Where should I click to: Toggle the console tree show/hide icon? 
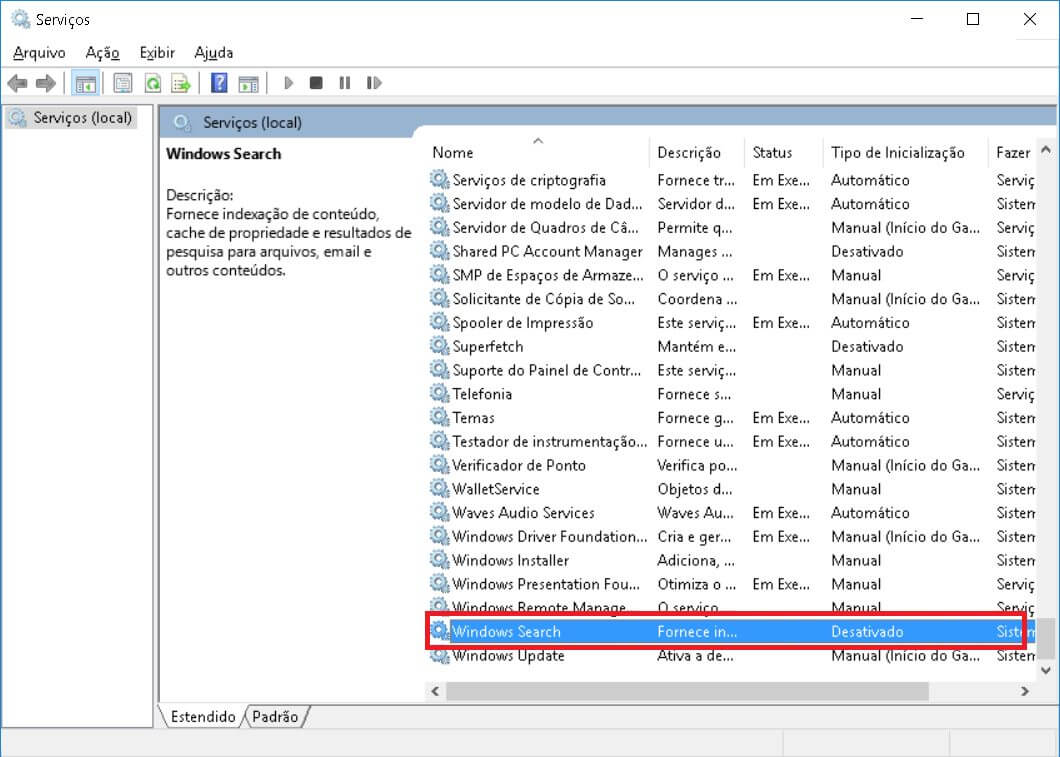tap(86, 84)
